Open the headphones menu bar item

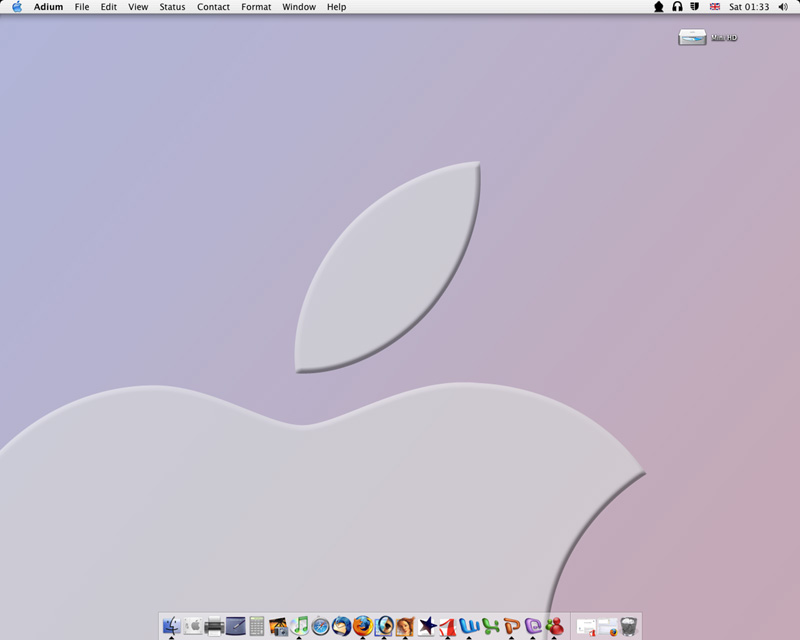coord(677,7)
